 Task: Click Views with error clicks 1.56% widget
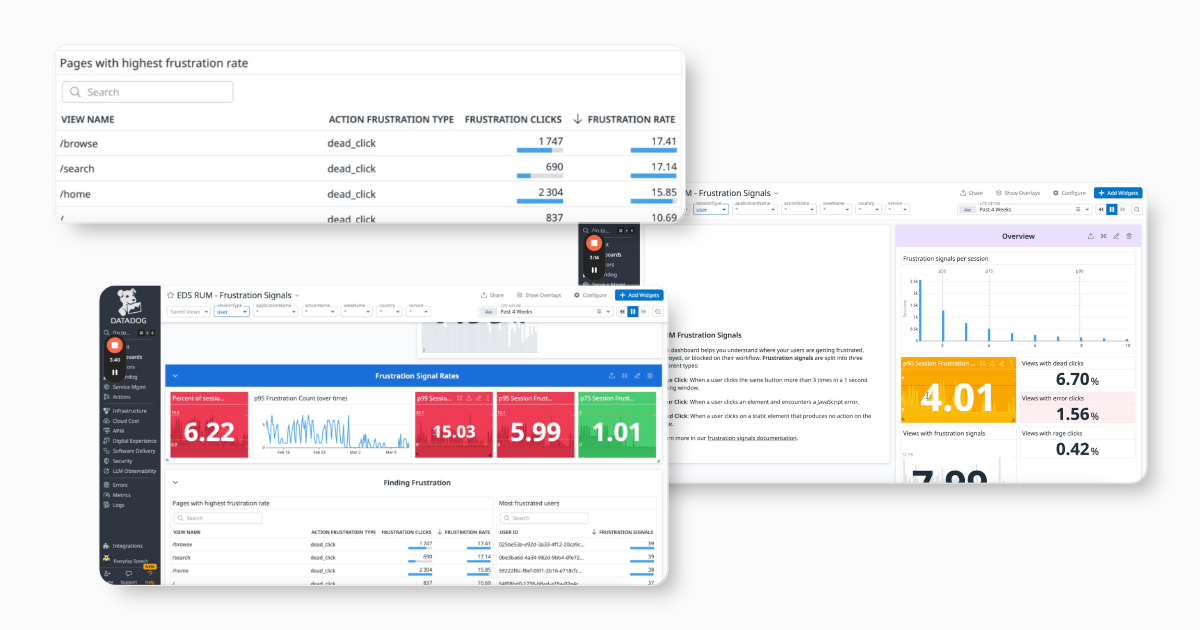[1077, 406]
